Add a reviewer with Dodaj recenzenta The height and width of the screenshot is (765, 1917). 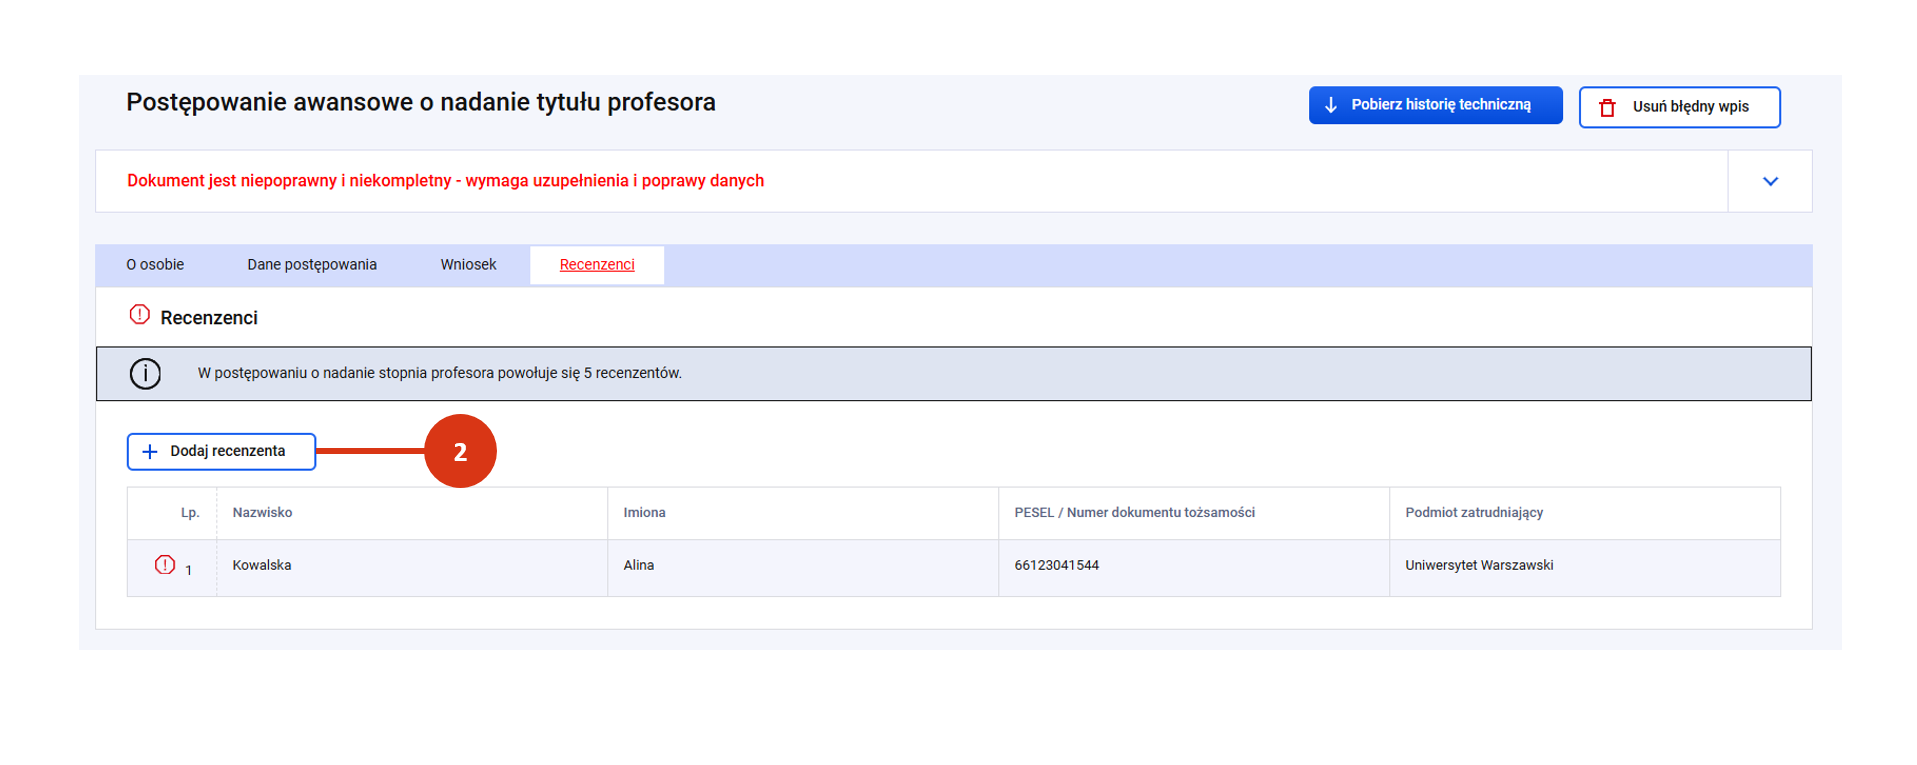221,452
